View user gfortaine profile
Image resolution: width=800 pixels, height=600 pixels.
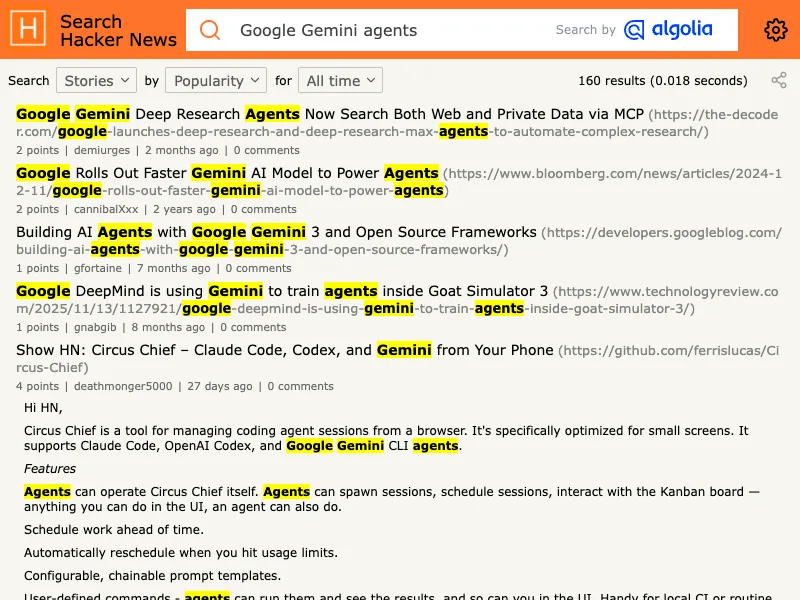(98, 268)
